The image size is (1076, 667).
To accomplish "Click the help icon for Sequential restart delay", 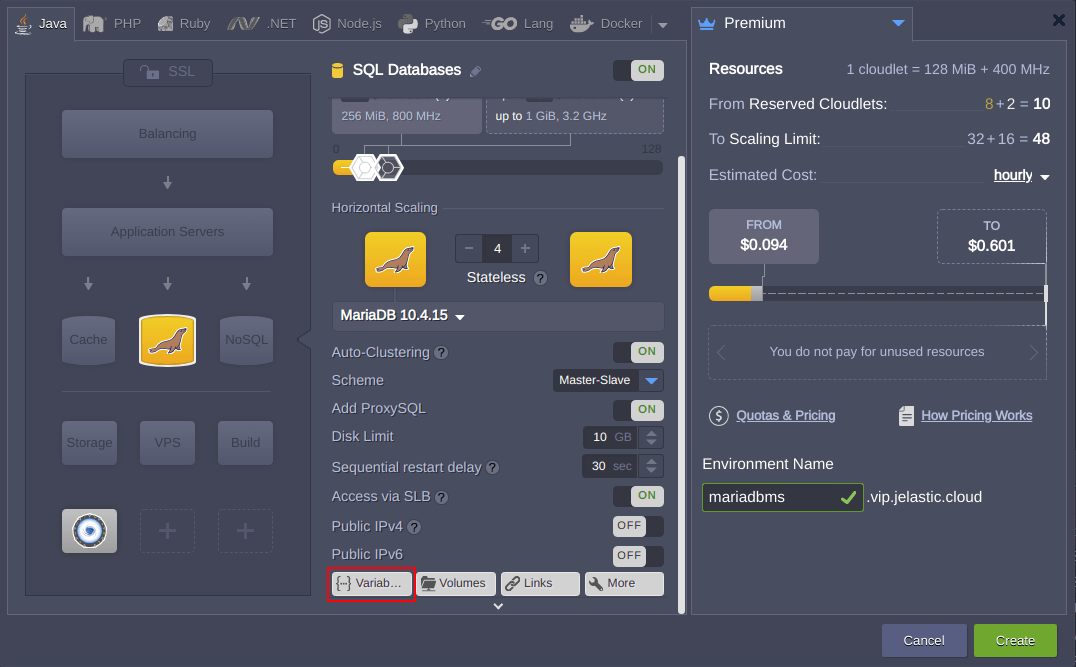I will pos(492,468).
